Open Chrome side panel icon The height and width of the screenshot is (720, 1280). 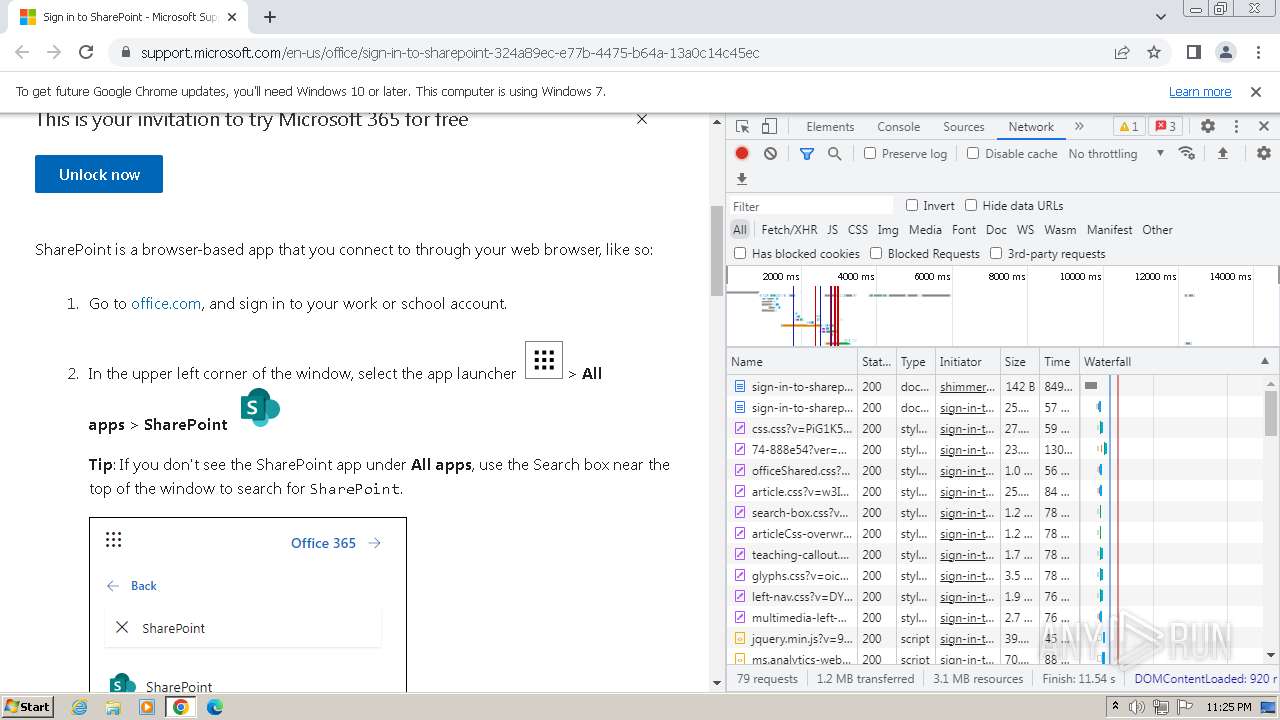(x=1193, y=52)
